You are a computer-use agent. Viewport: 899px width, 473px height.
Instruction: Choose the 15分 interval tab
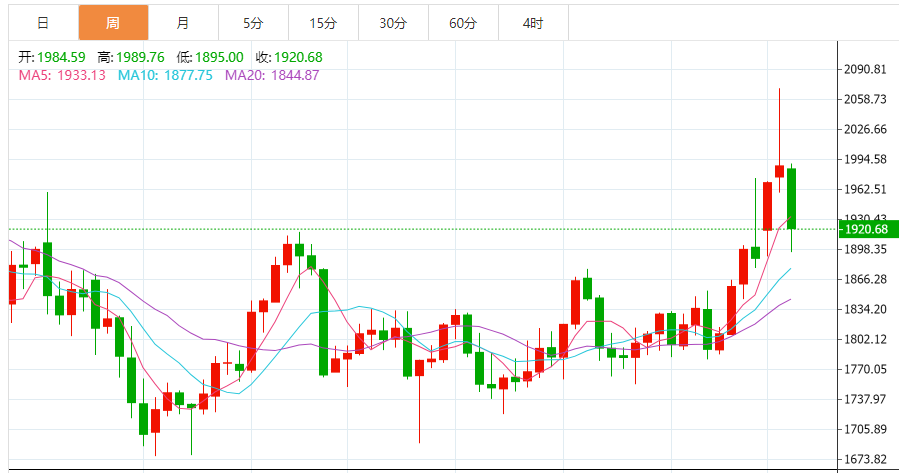pyautogui.click(x=323, y=22)
